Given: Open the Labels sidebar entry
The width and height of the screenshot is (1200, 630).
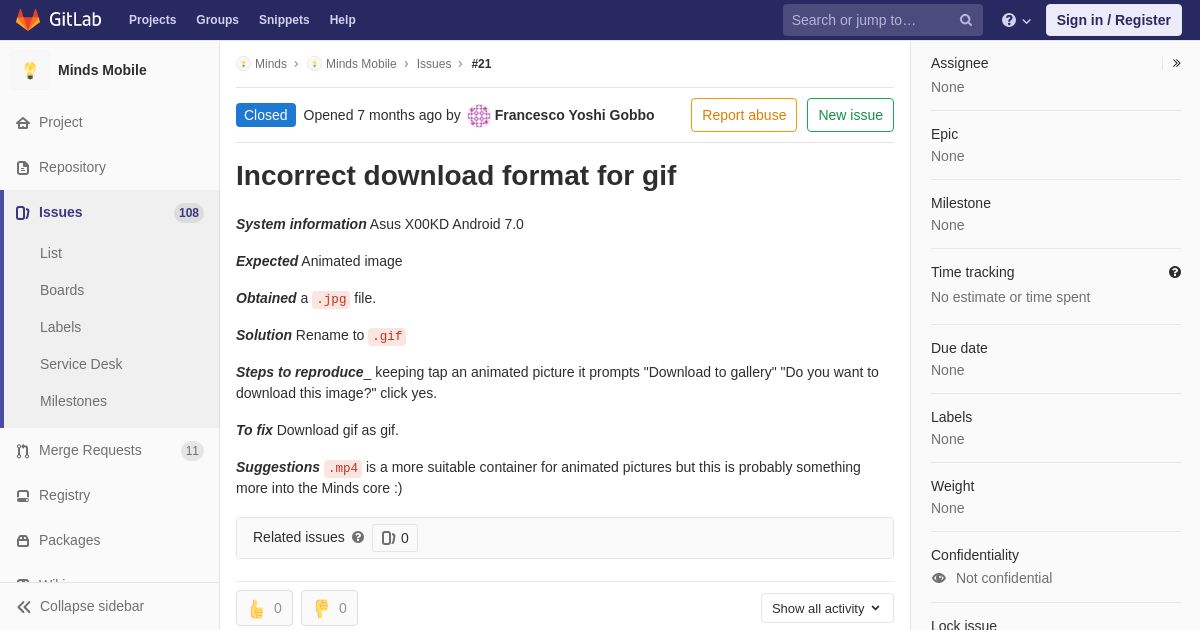Looking at the screenshot, I should pos(60,327).
